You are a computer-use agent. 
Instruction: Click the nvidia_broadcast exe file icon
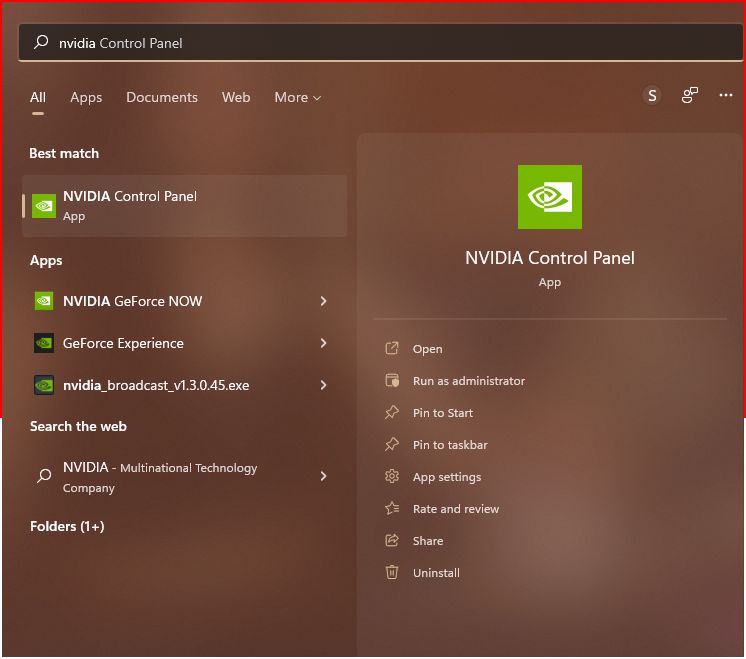coord(44,385)
